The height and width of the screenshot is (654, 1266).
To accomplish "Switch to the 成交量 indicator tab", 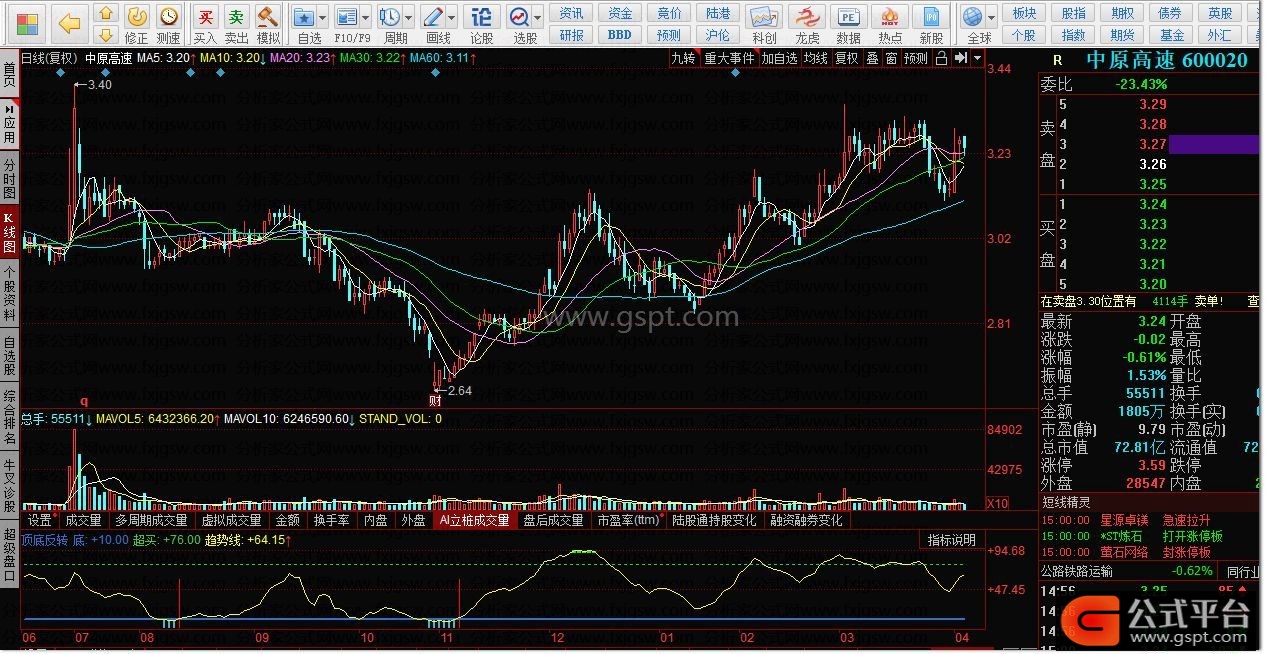I will tap(83, 520).
